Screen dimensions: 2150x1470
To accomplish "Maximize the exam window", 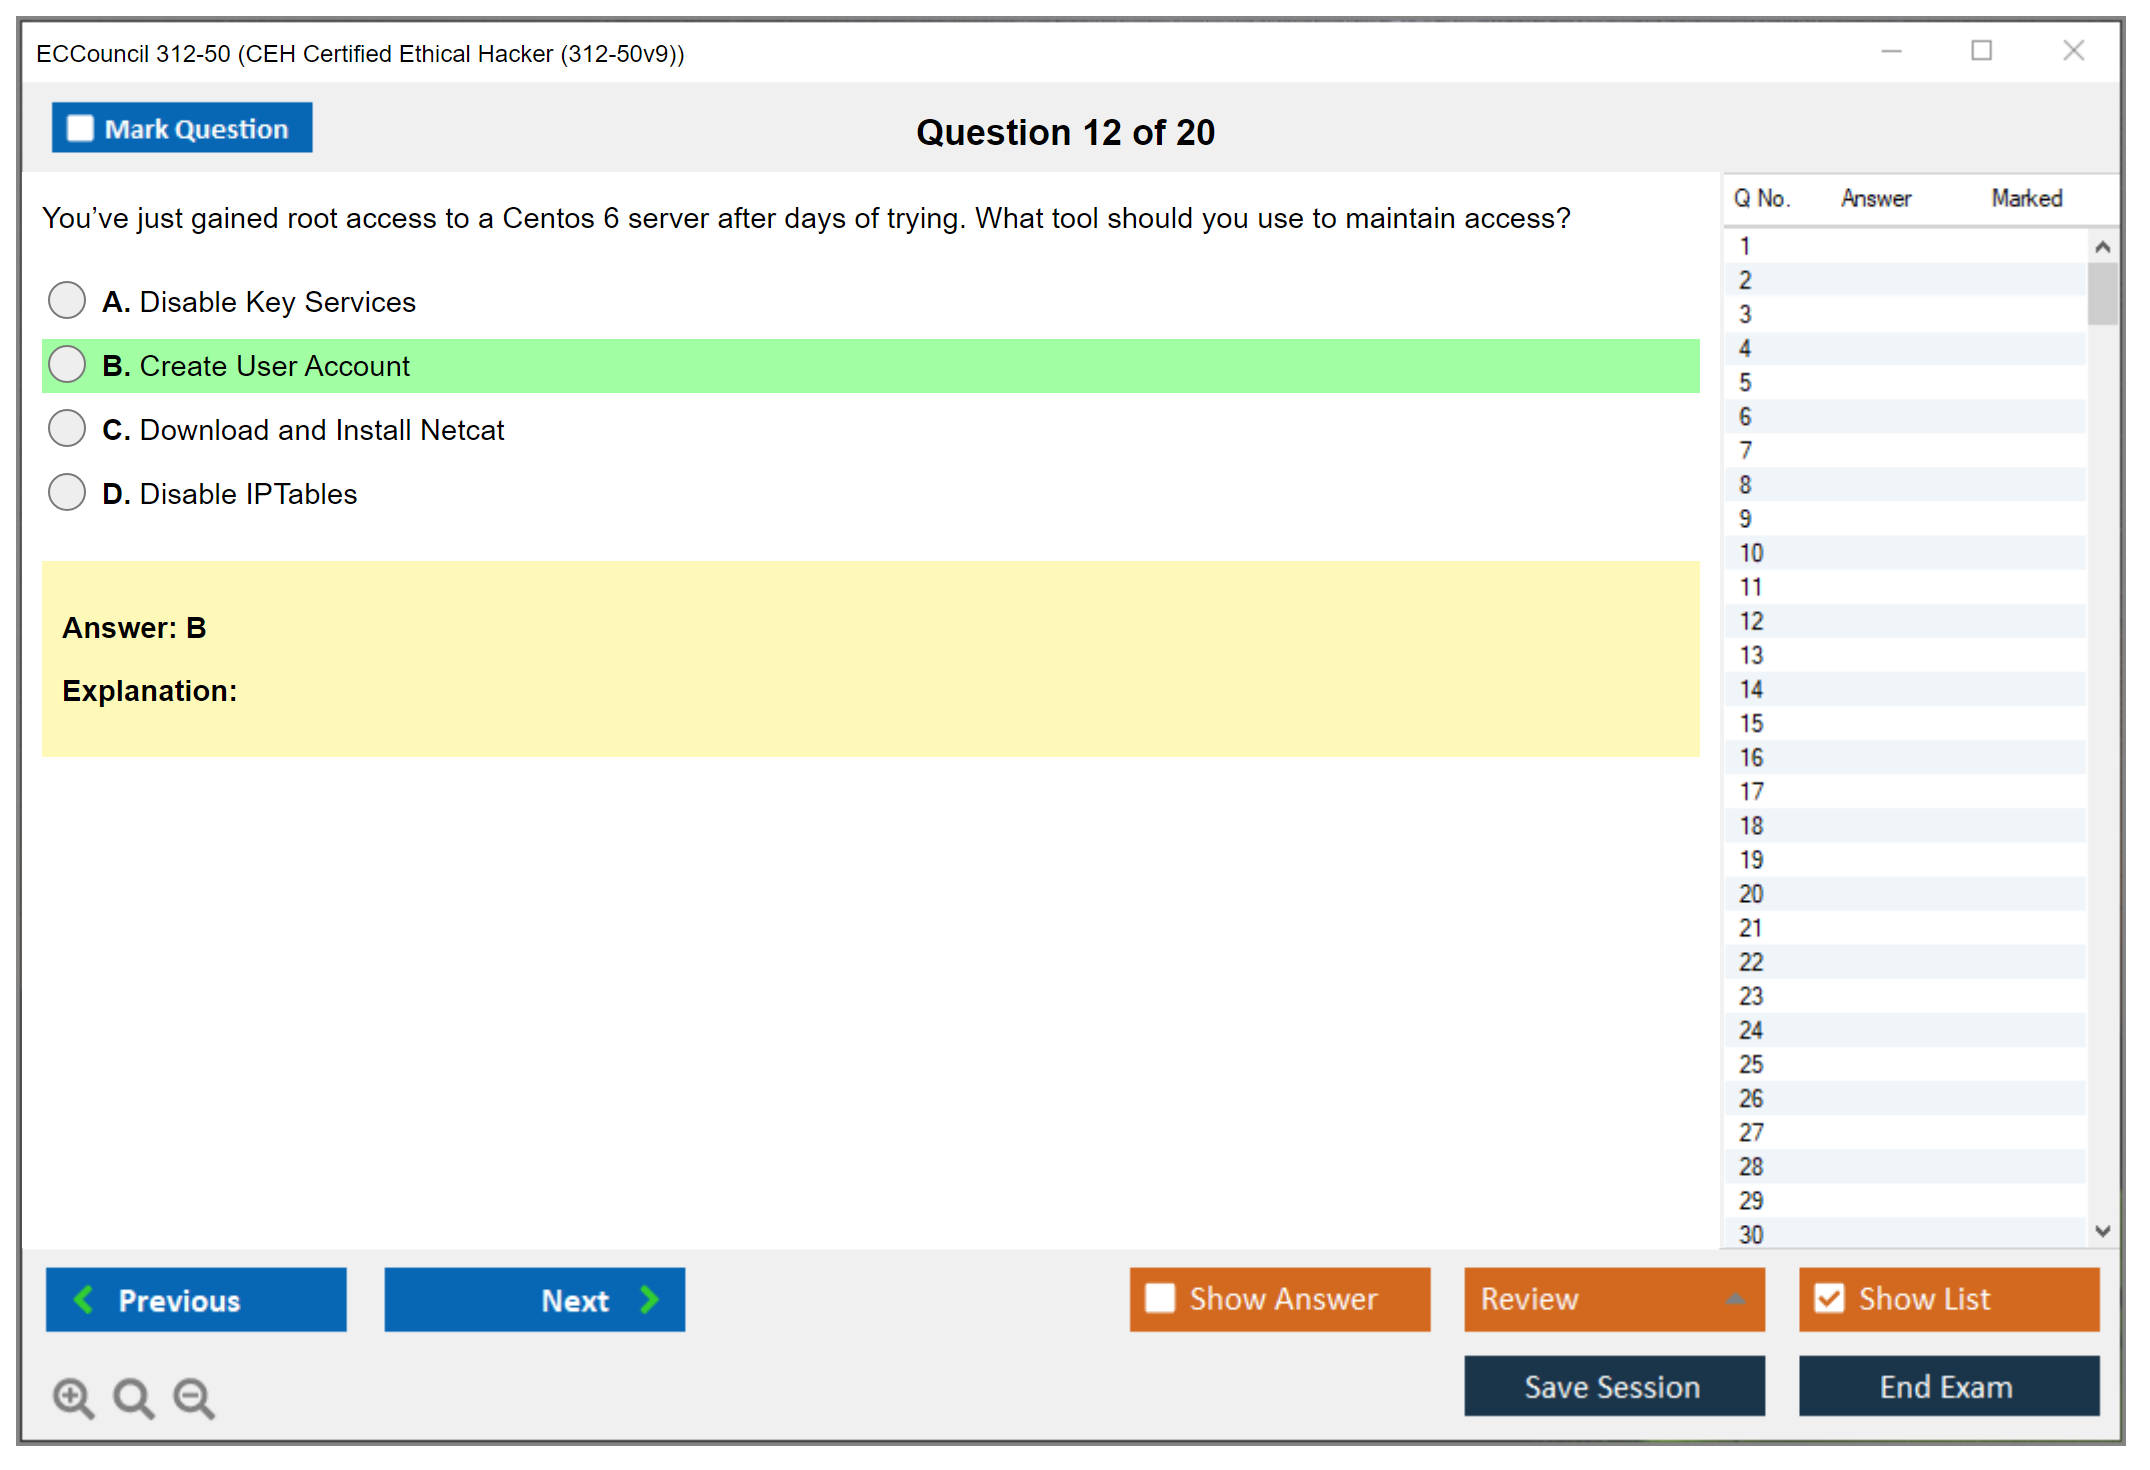I will pyautogui.click(x=1981, y=51).
